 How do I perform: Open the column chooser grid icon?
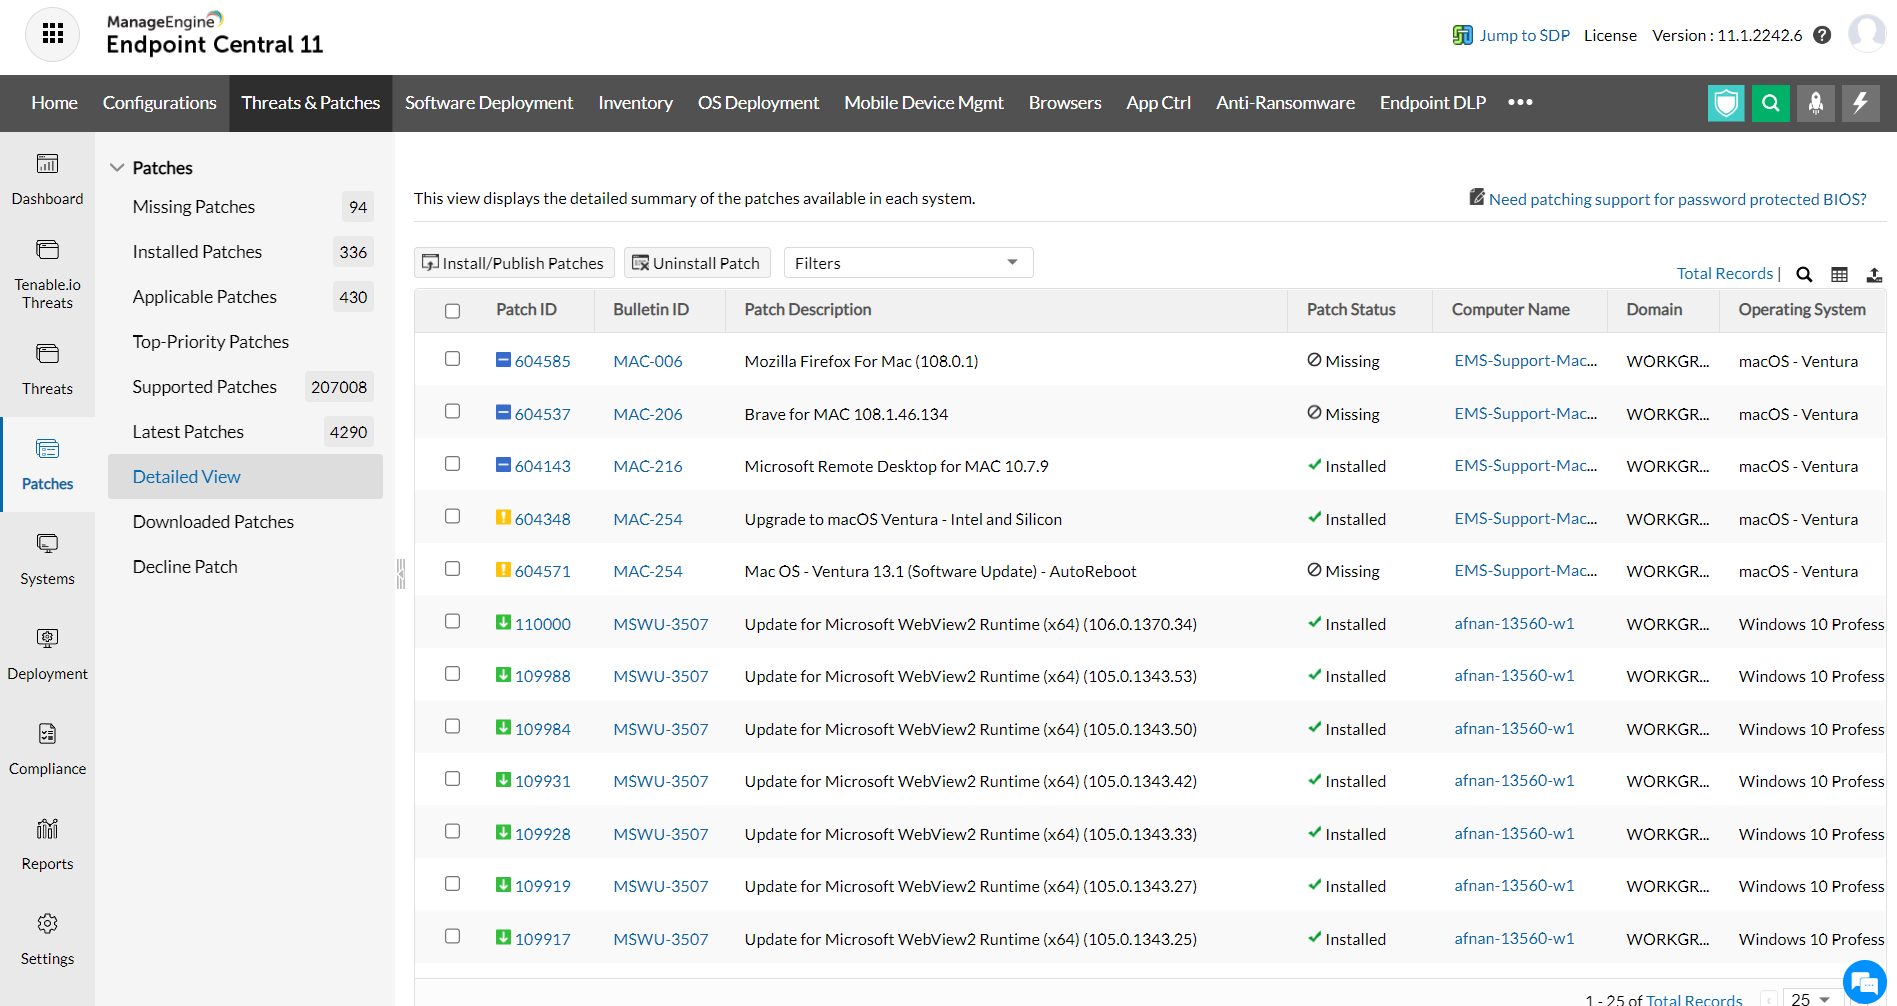(1839, 274)
